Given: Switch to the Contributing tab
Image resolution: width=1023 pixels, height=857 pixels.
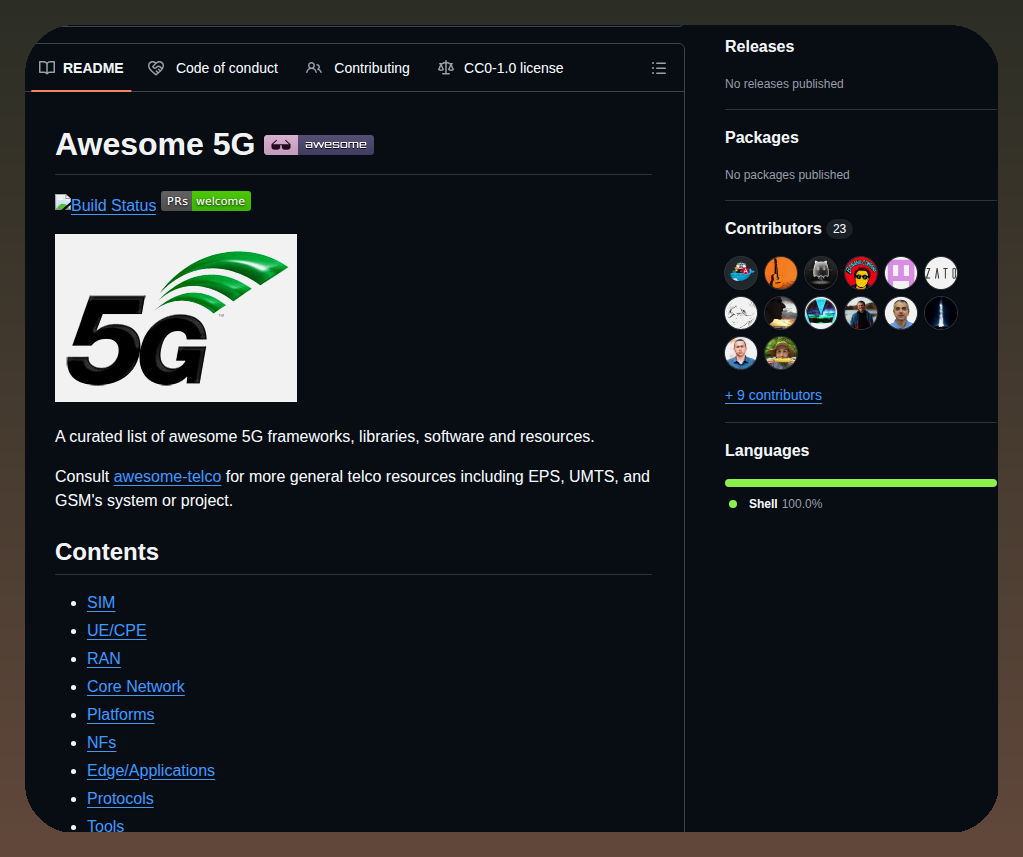Looking at the screenshot, I should [x=358, y=68].
